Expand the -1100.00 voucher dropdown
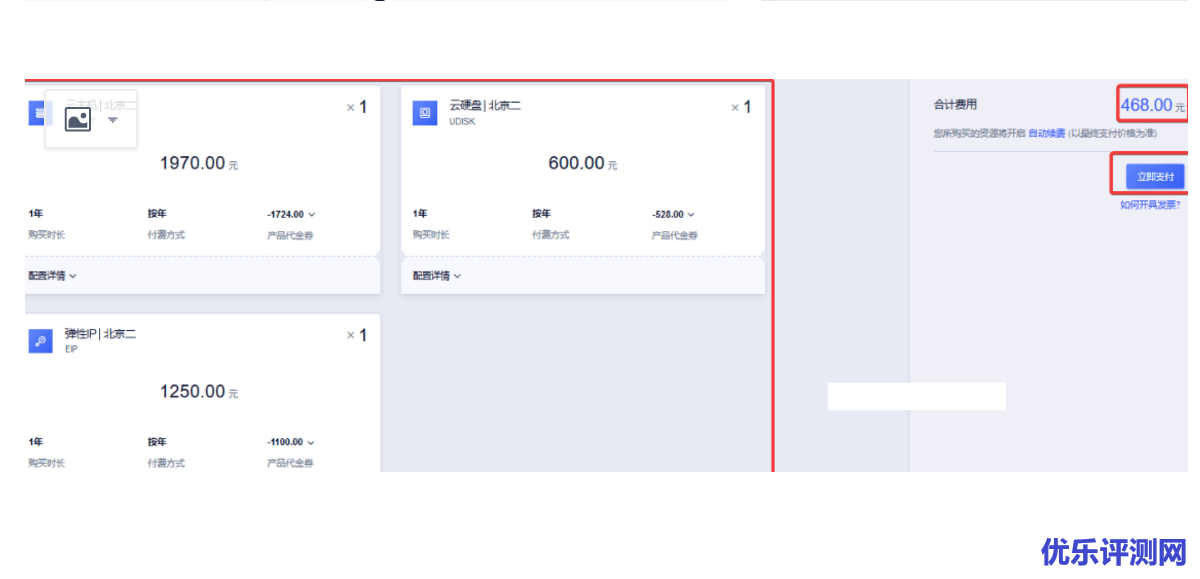The image size is (1200, 579). (x=291, y=442)
